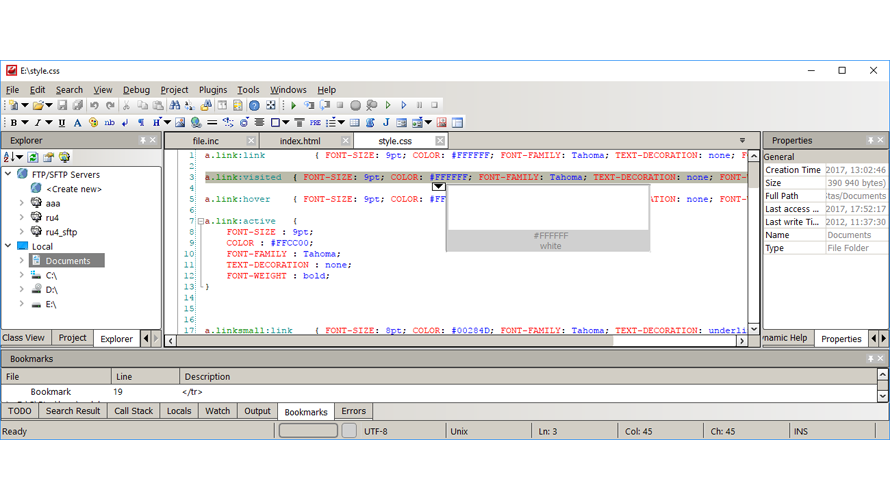Collapse the FTP/SFTP Servers tree node
890x500 pixels.
point(8,174)
